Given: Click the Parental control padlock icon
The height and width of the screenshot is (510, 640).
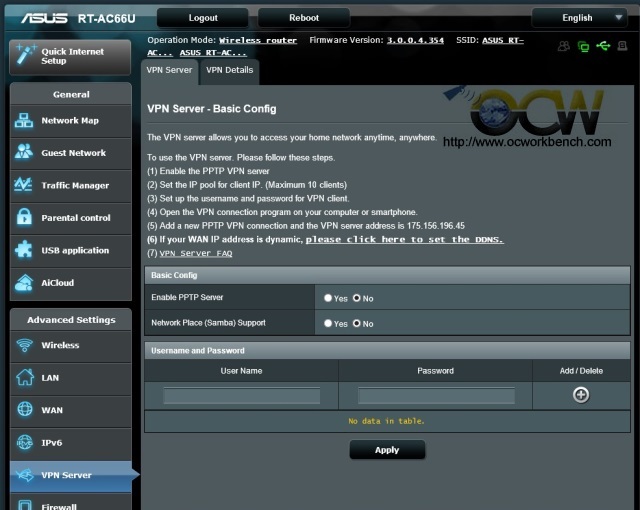Looking at the screenshot, I should 24,217.
